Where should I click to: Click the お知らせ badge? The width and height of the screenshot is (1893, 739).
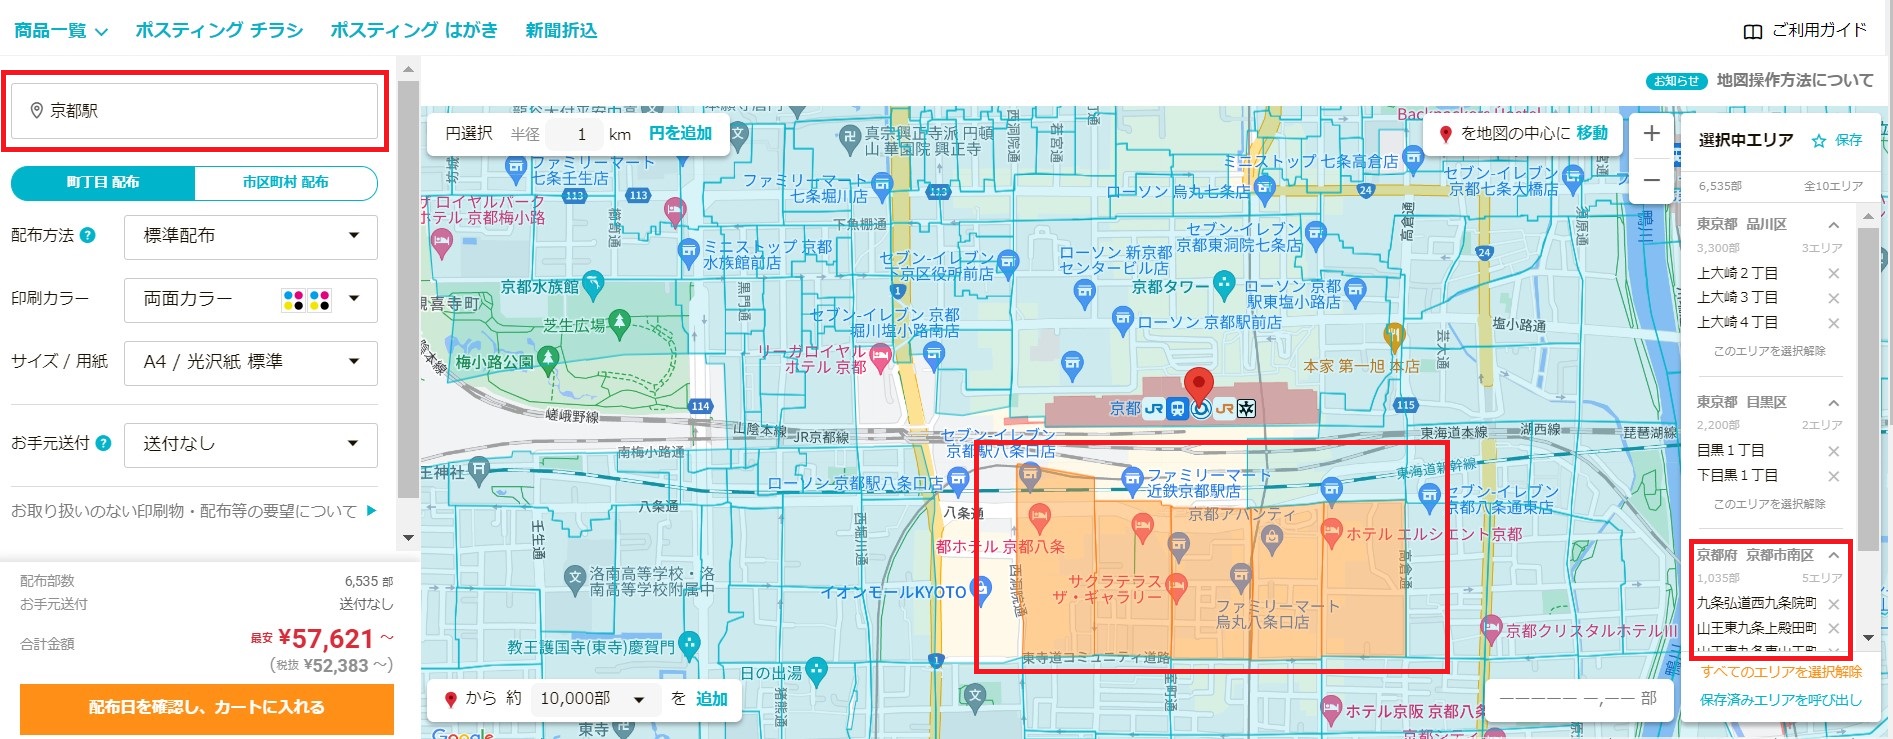point(1677,81)
